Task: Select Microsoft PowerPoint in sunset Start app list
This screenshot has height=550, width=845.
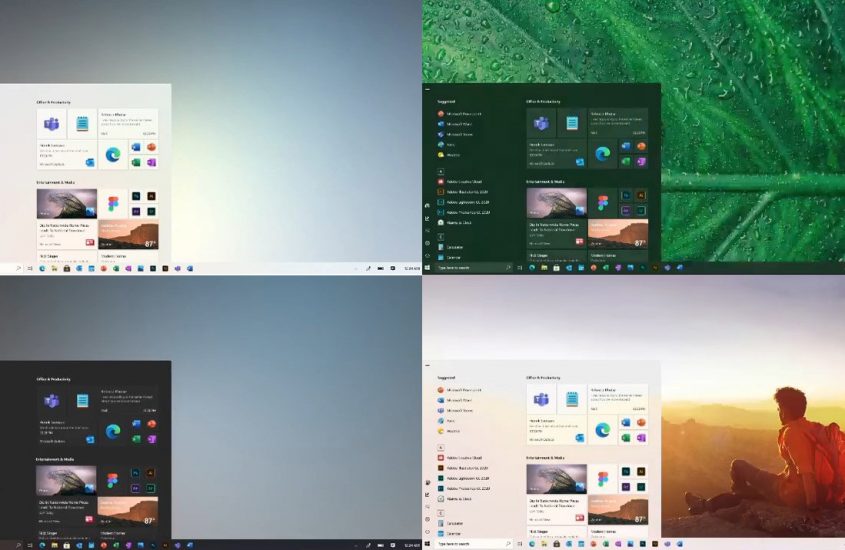Action: tap(460, 389)
